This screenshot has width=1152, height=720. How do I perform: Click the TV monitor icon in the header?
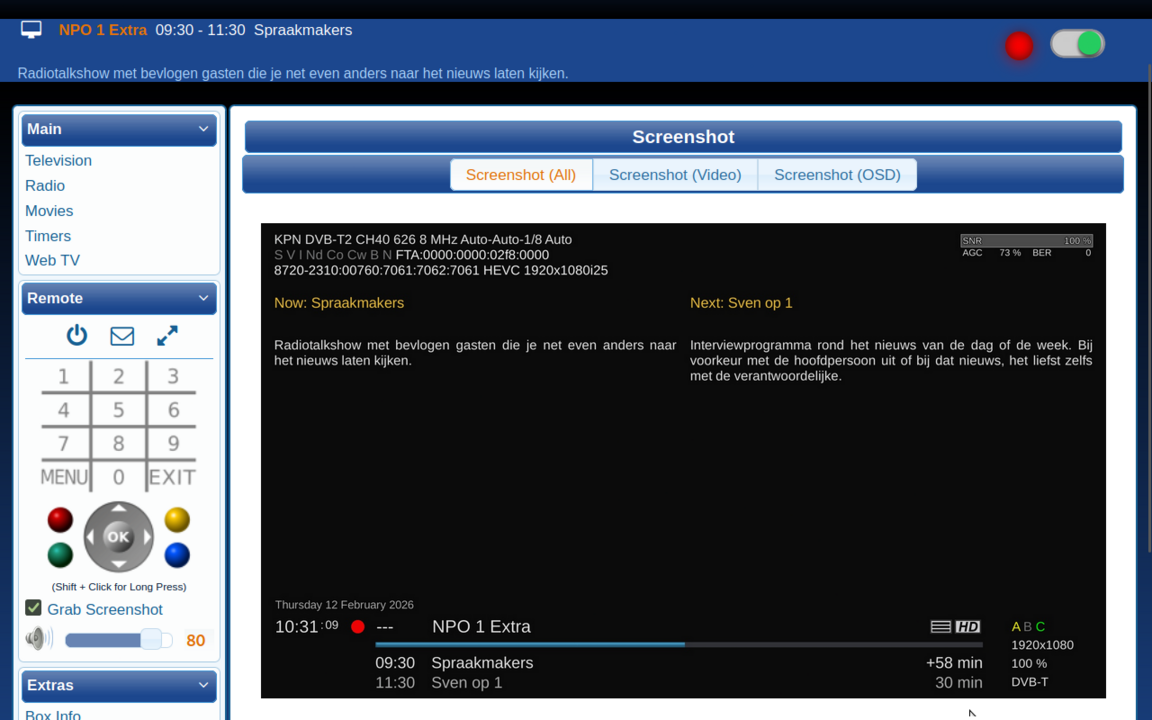click(30, 29)
